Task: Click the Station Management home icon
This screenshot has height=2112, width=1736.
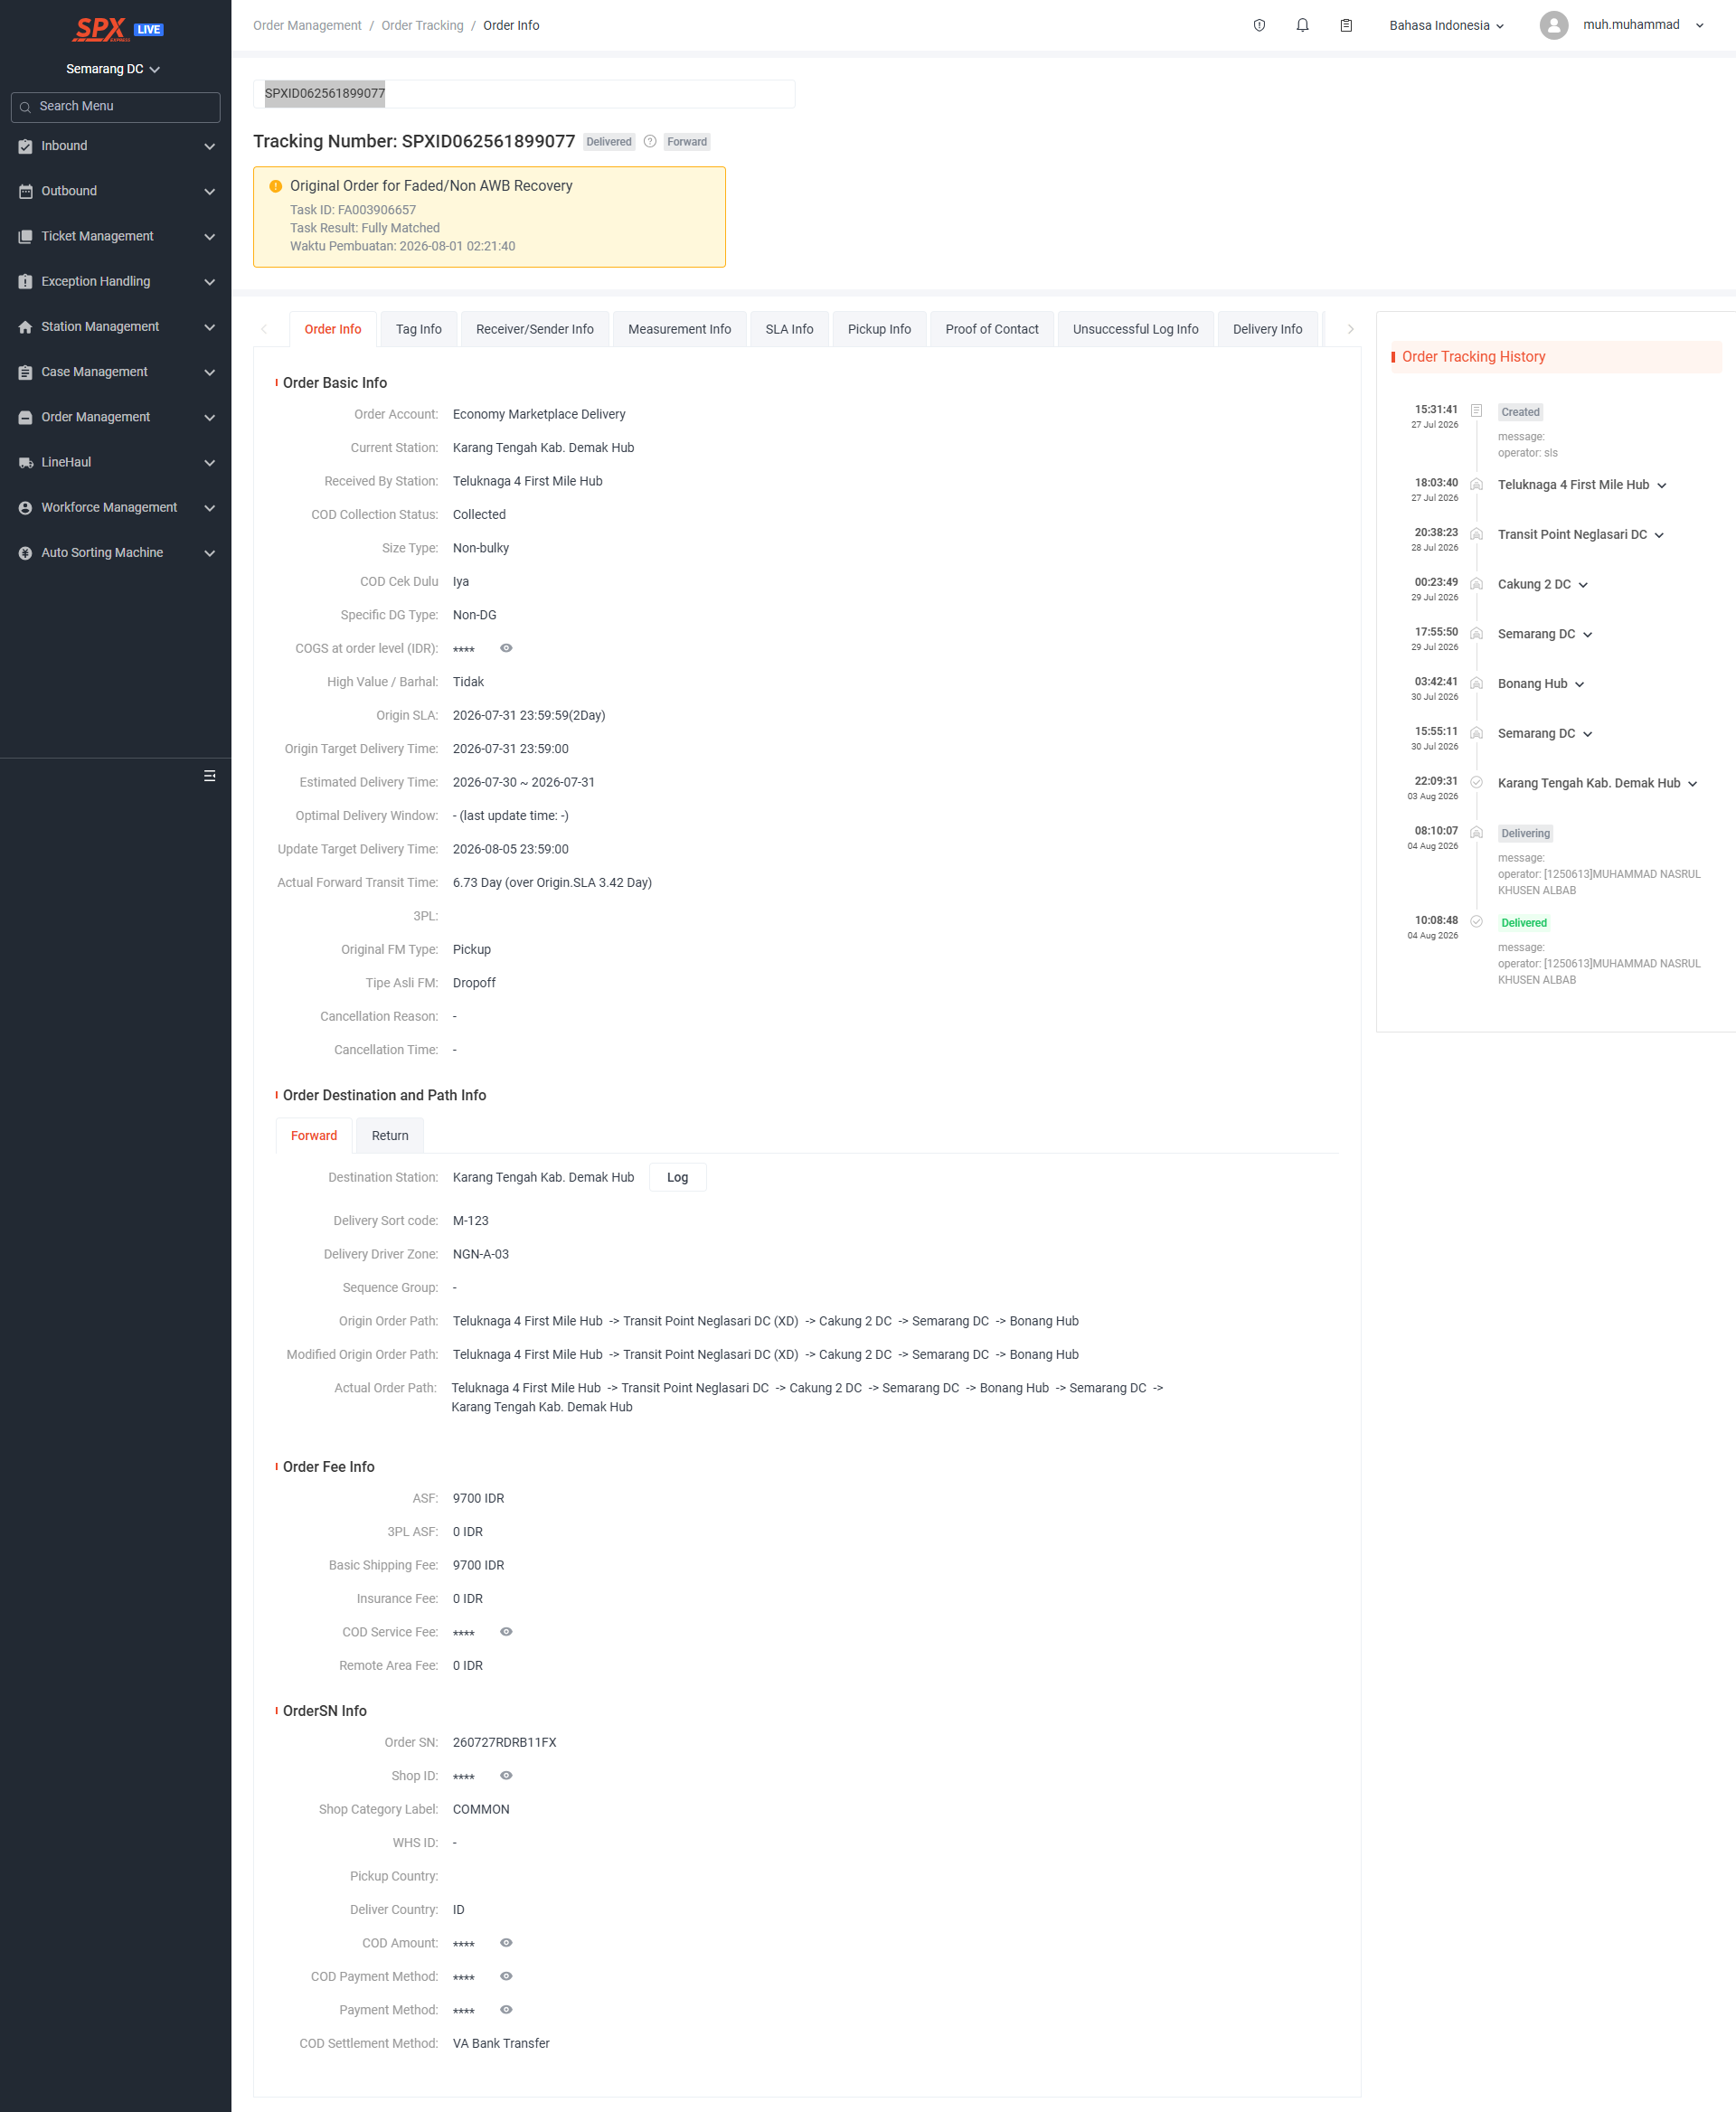Action: [x=25, y=327]
